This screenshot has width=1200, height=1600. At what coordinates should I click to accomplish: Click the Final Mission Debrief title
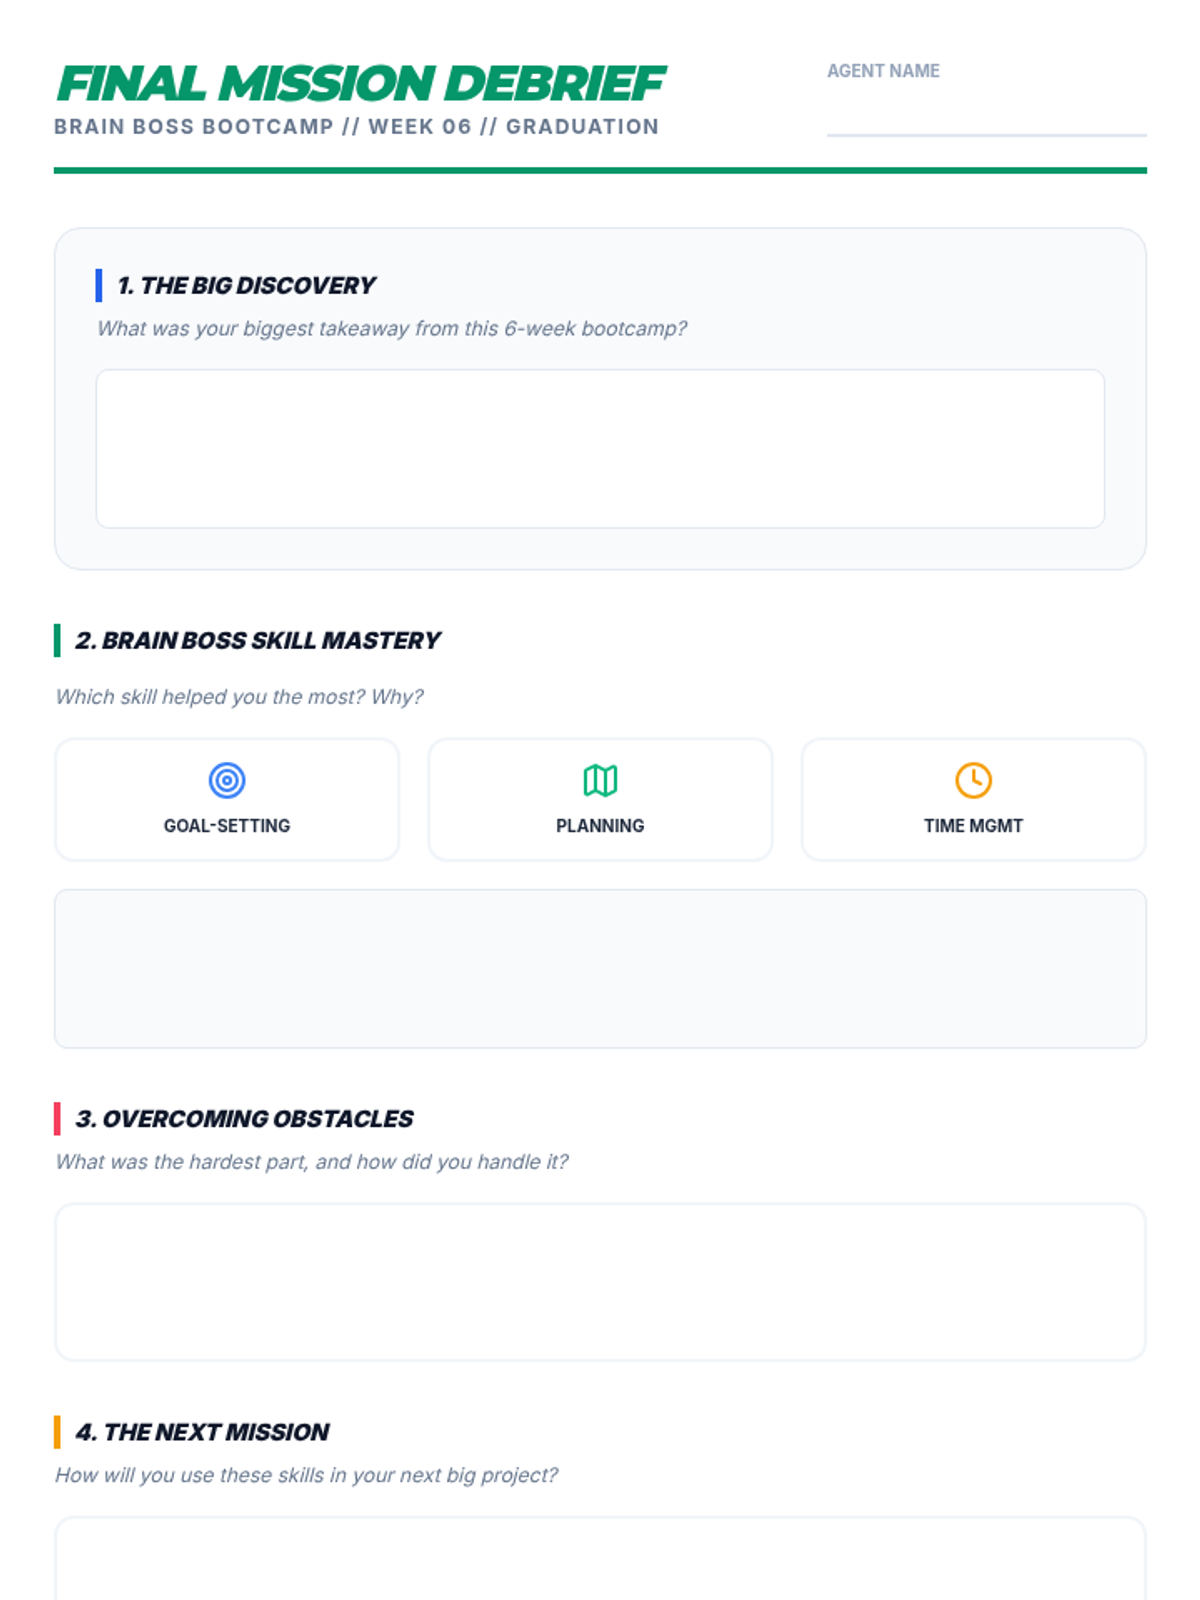[360, 84]
